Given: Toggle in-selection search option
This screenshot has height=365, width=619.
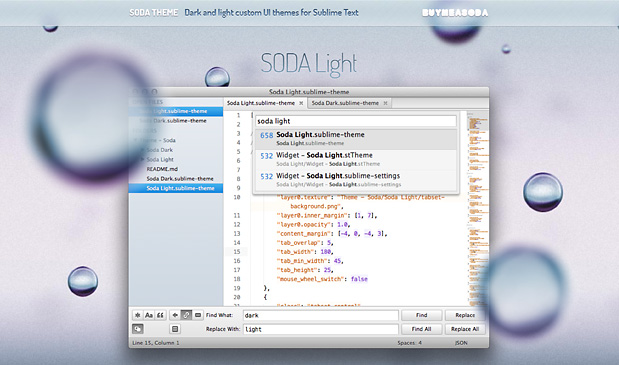Looking at the screenshot, I should point(198,315).
